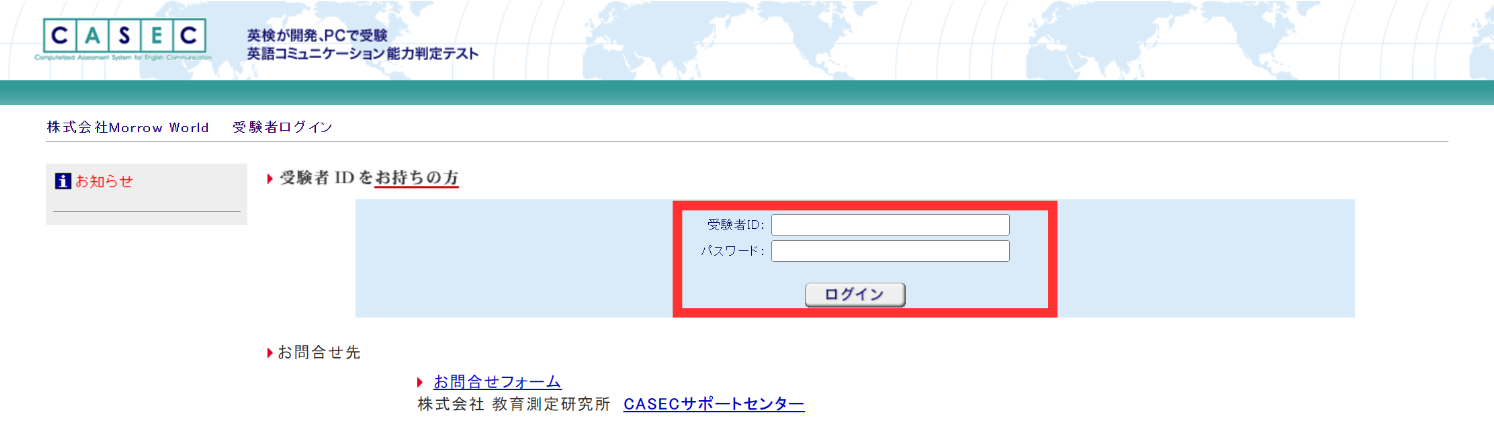Click the blue info icon beside お知らせ
This screenshot has height=441, width=1494.
click(63, 181)
